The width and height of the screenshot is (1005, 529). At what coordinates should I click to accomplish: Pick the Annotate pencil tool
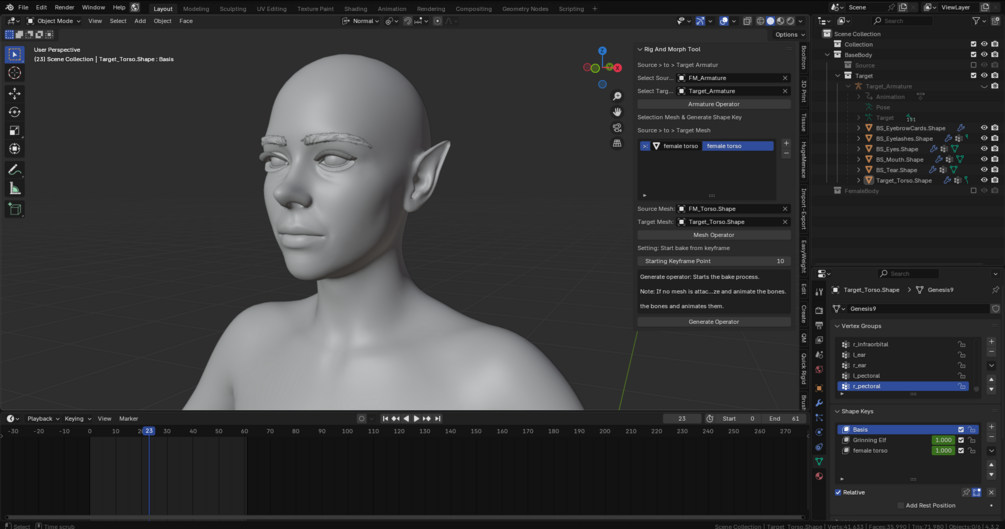click(x=15, y=170)
